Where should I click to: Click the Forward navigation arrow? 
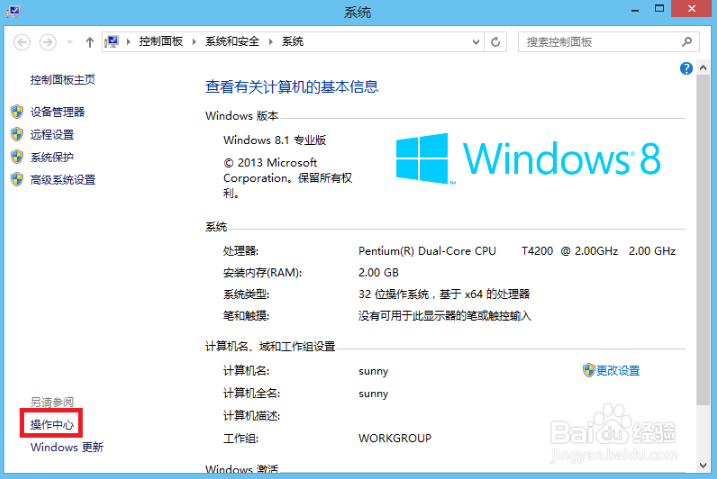pos(47,42)
